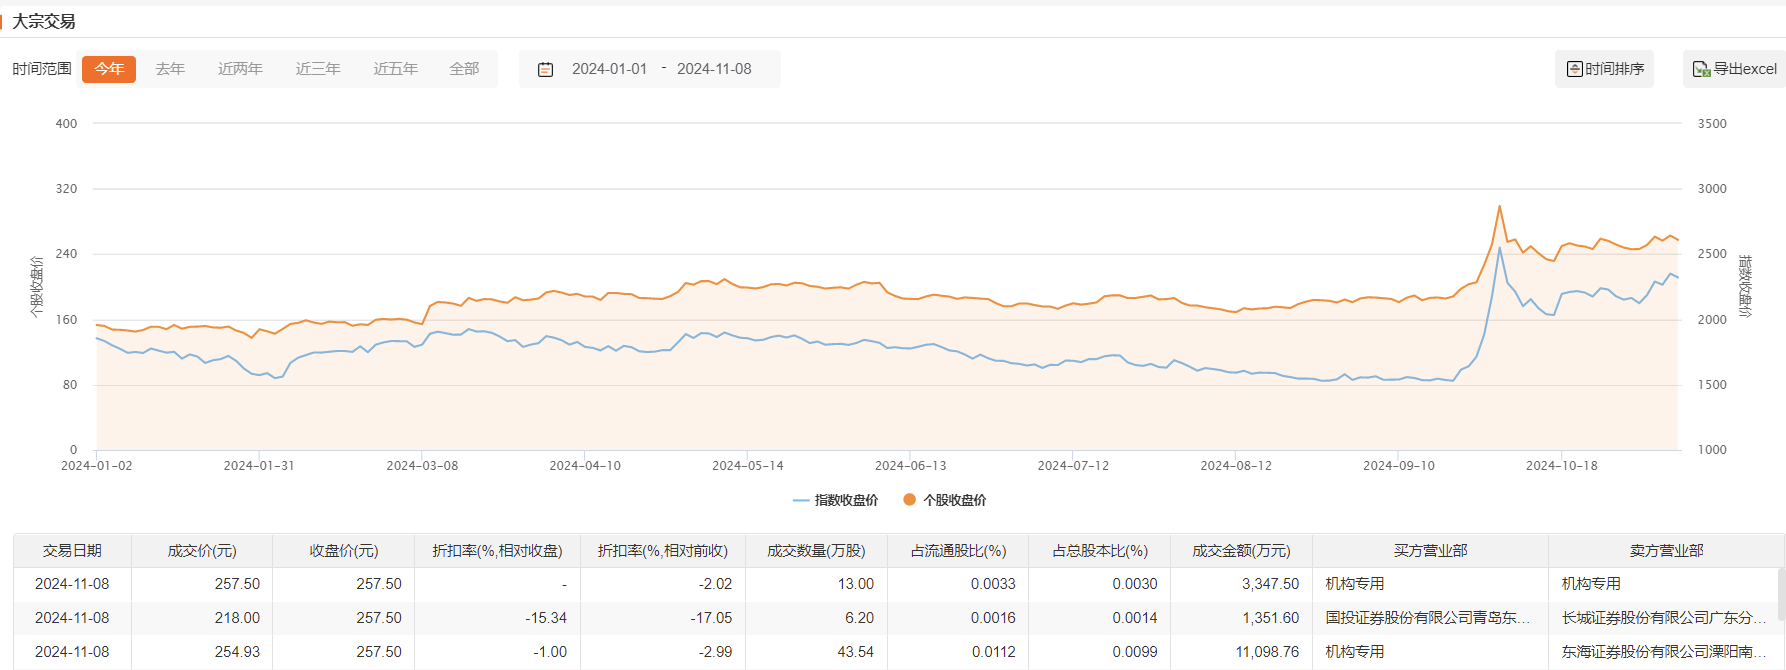
Task: Click 成交金额(万元) column header
Action: pyautogui.click(x=1241, y=551)
